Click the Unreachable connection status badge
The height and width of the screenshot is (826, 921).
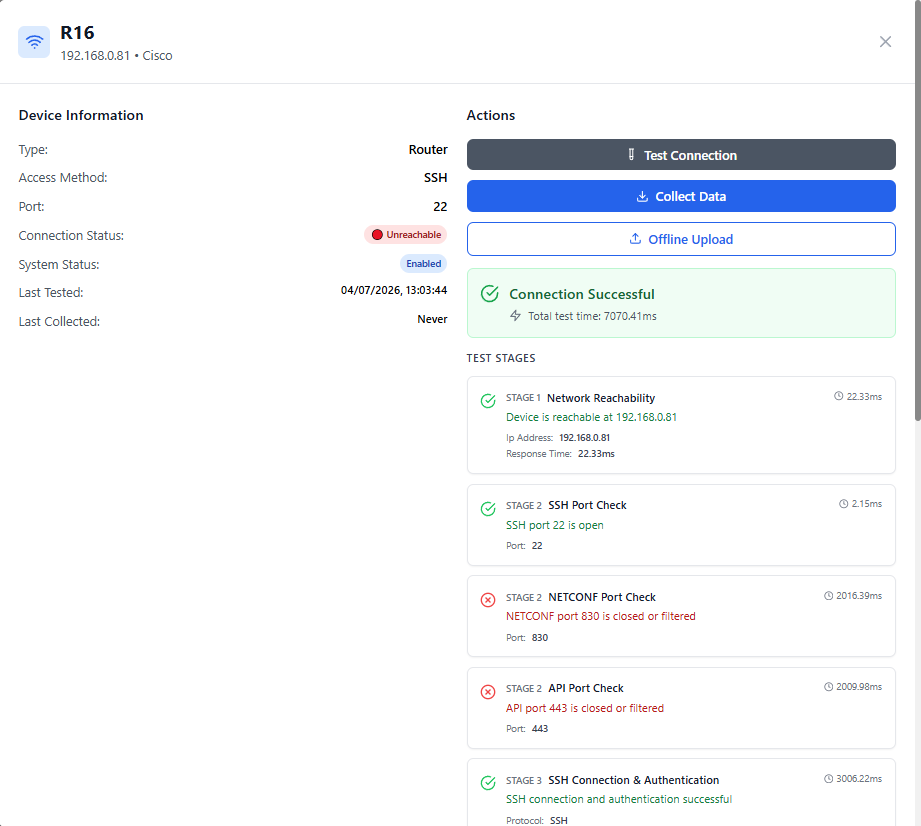click(x=405, y=235)
